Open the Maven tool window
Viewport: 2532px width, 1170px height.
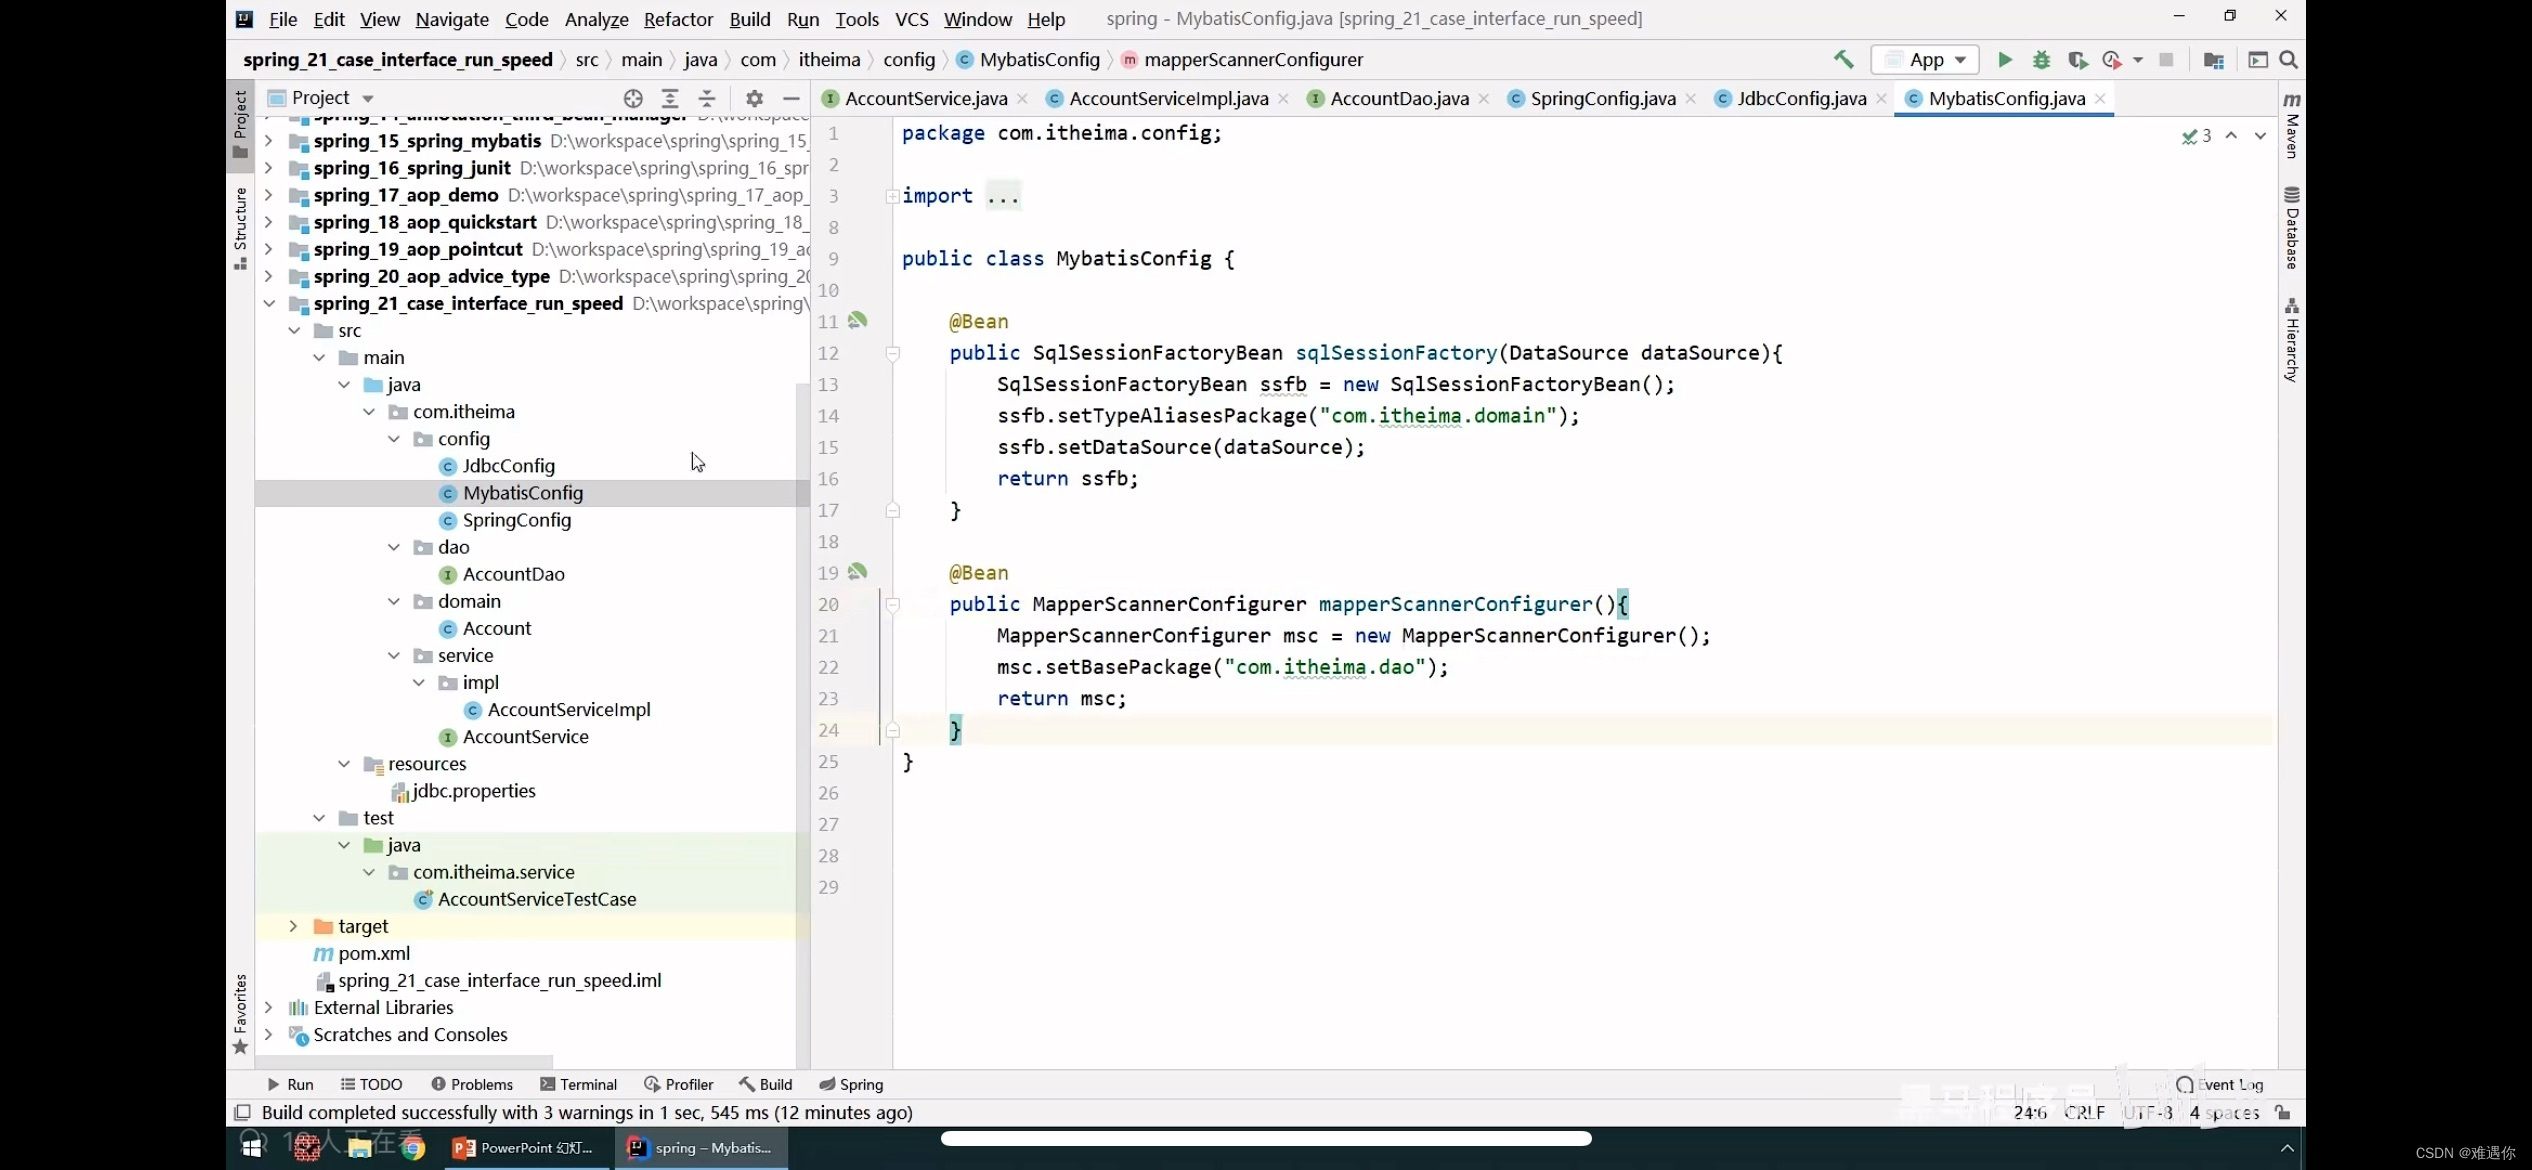2292,125
